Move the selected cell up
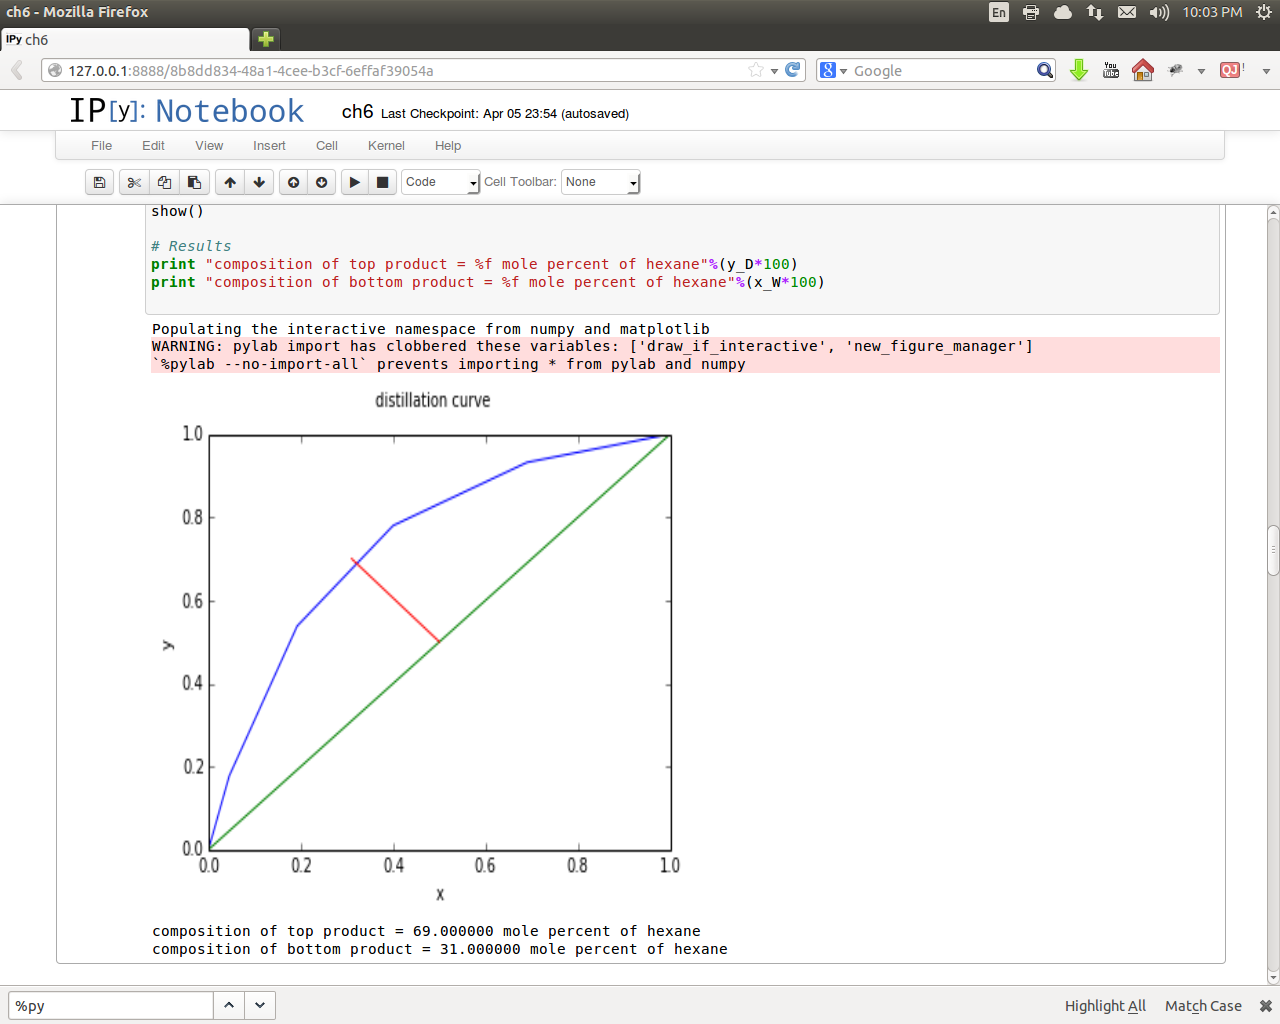1280x1024 pixels. [230, 182]
